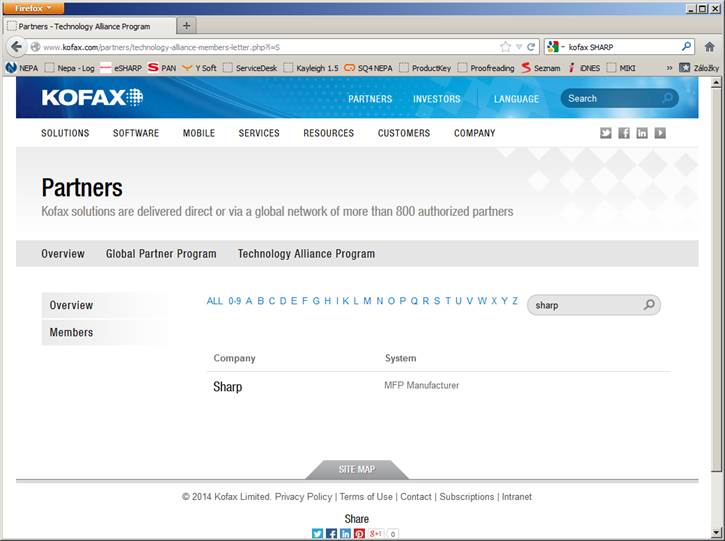
Task: Expand the SITE MAP footer tab
Action: (x=357, y=469)
